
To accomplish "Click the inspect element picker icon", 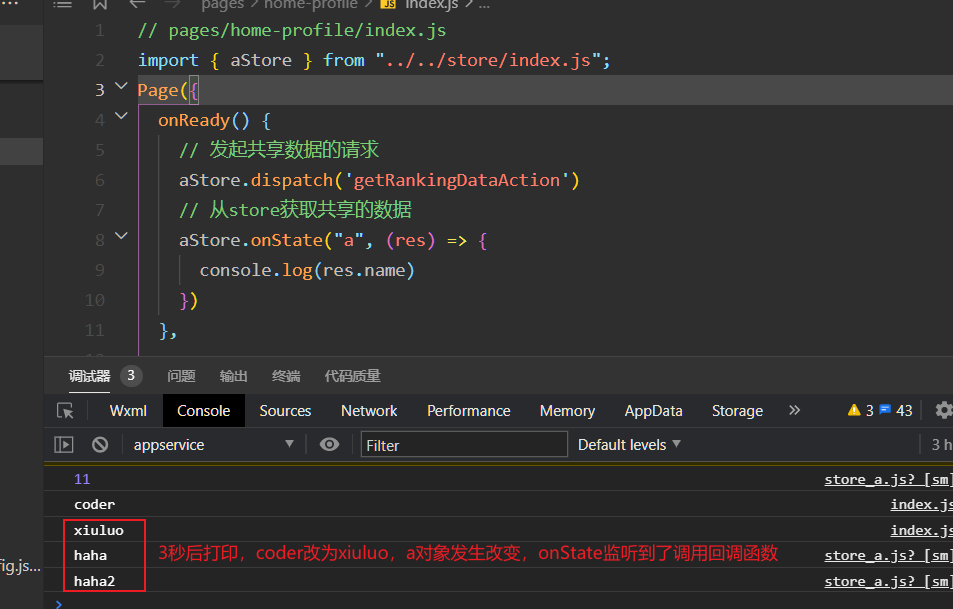I will coord(66,411).
